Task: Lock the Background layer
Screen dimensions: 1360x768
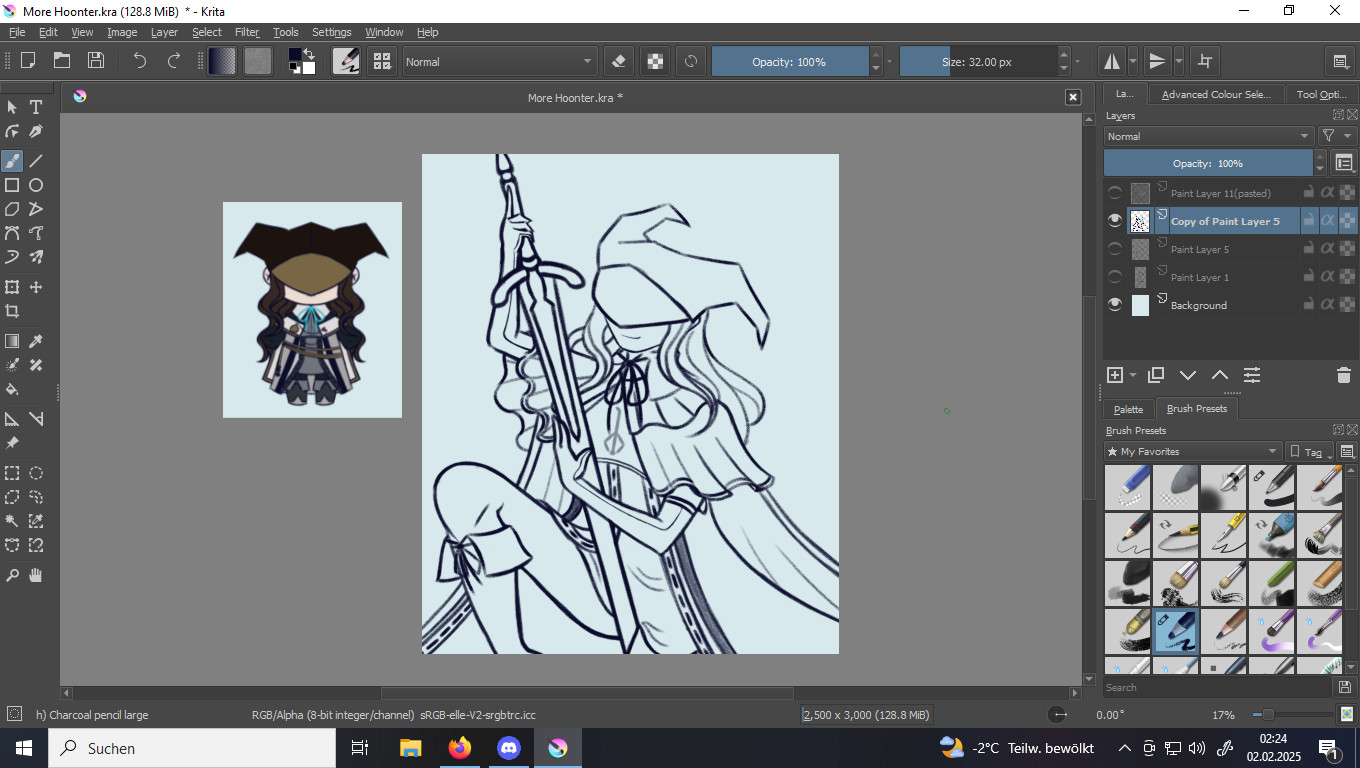Action: (1308, 304)
